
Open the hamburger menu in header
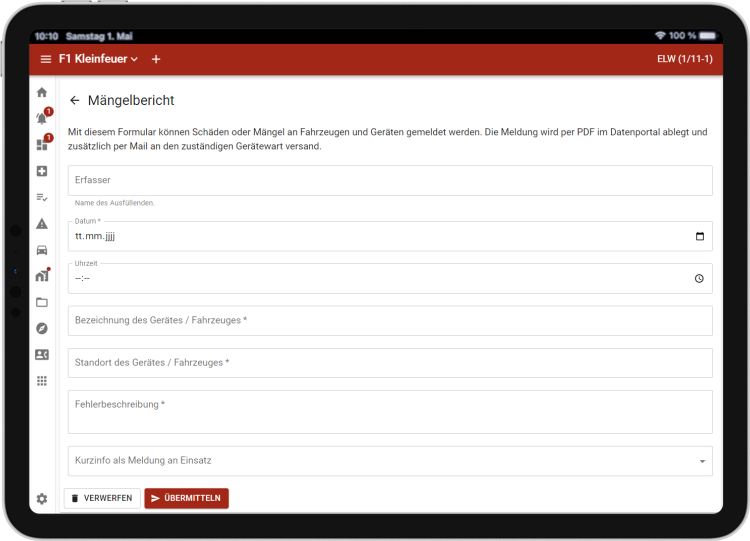tap(45, 59)
